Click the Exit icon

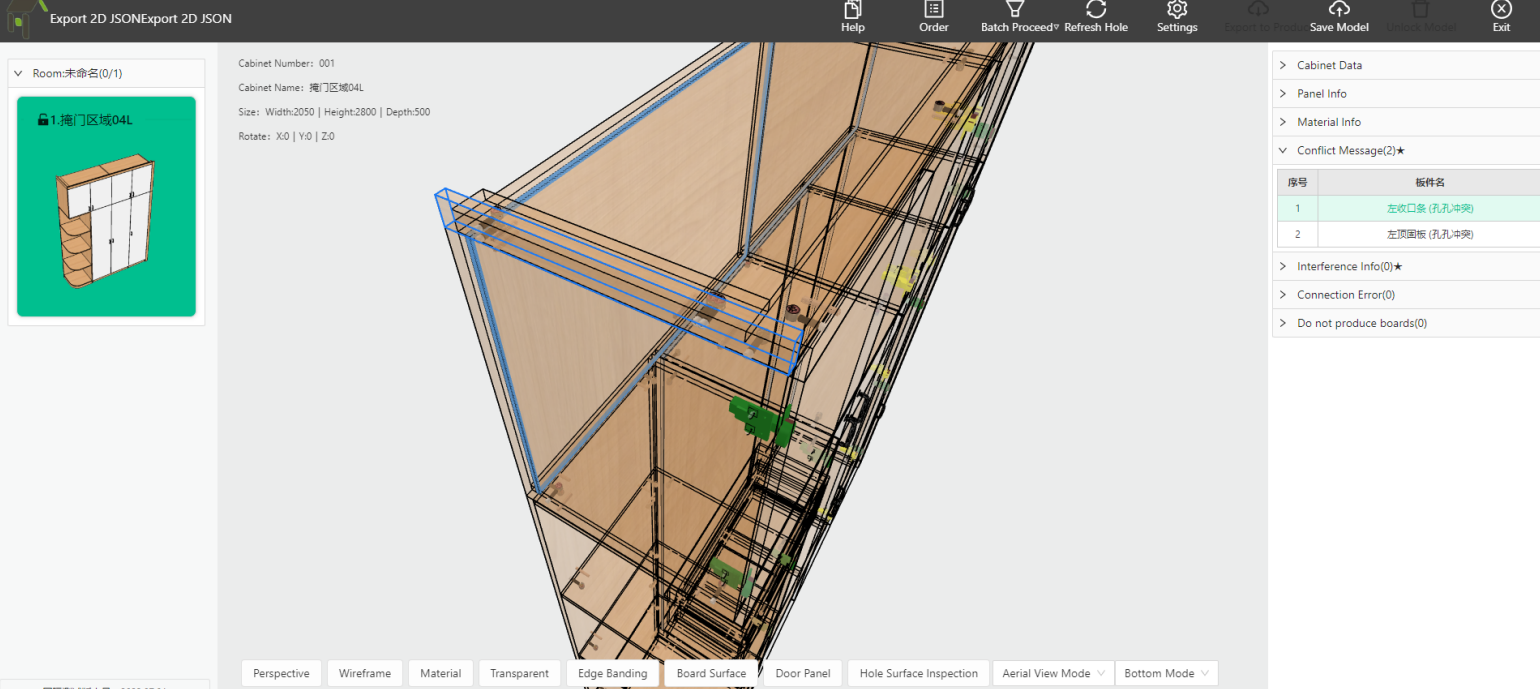(x=1501, y=9)
